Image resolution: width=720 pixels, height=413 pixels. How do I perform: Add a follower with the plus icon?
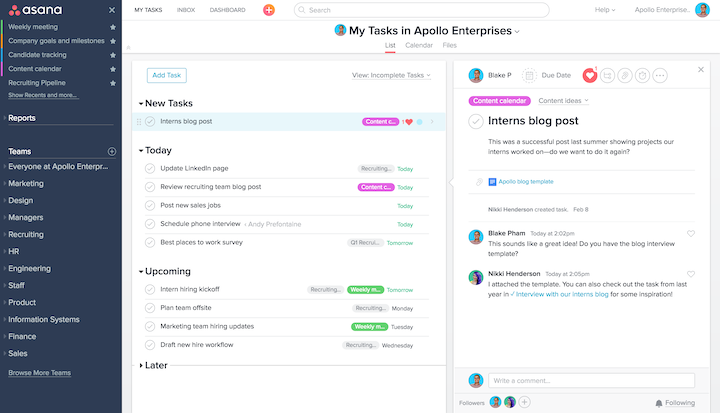(525, 402)
